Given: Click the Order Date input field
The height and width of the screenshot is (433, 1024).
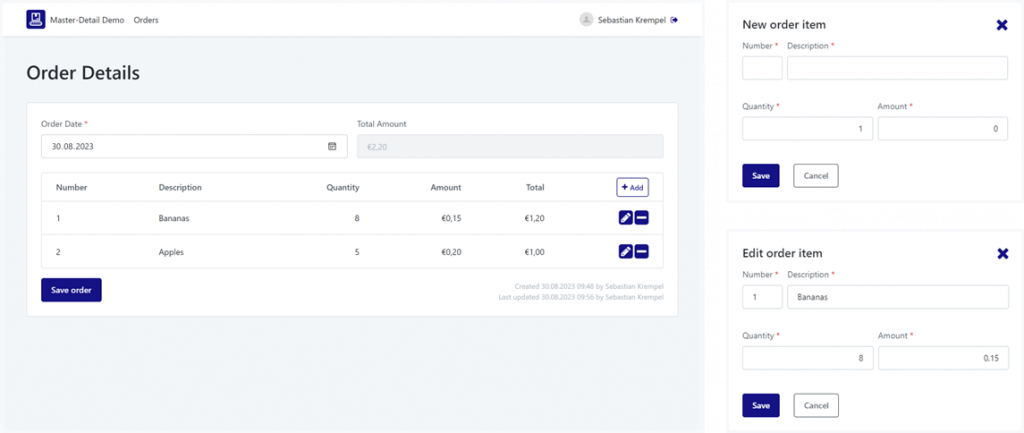Looking at the screenshot, I should click(x=180, y=146).
